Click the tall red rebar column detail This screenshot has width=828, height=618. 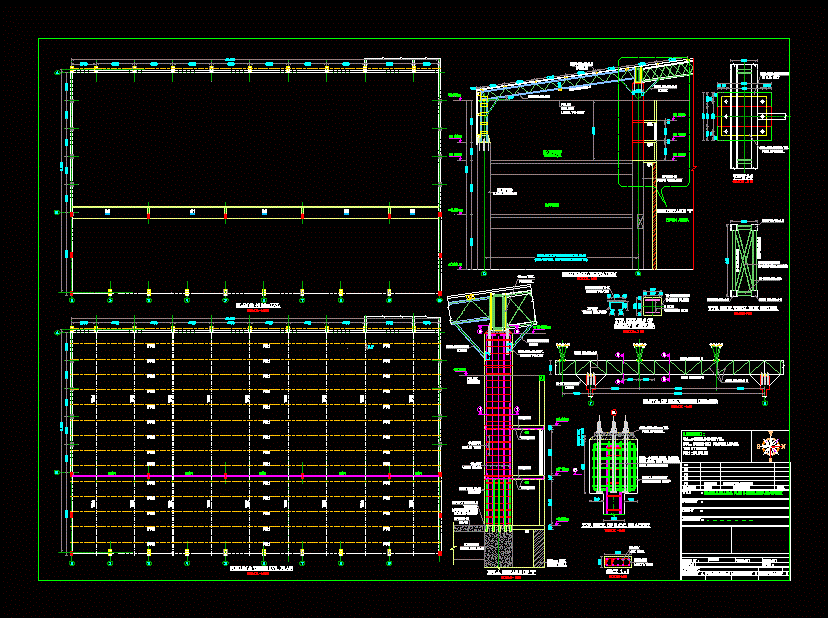coord(499,432)
